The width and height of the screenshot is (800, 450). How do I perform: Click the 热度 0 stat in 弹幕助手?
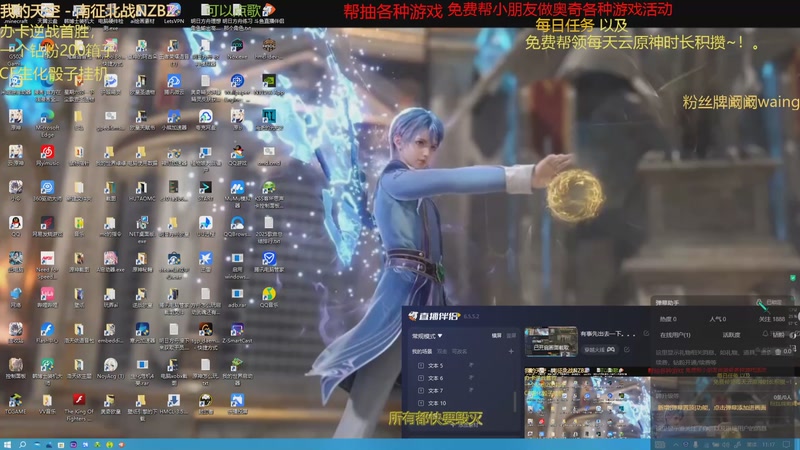668,319
